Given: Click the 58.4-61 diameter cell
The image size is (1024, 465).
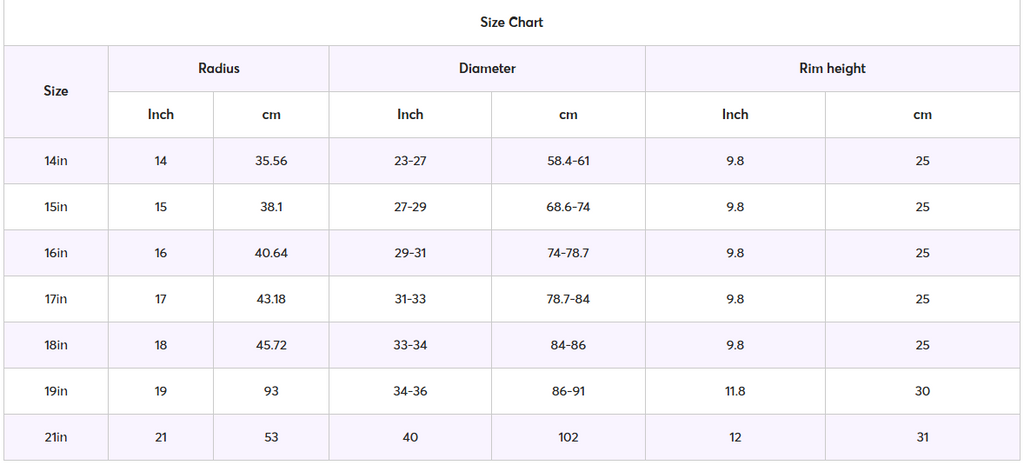Looking at the screenshot, I should [568, 161].
